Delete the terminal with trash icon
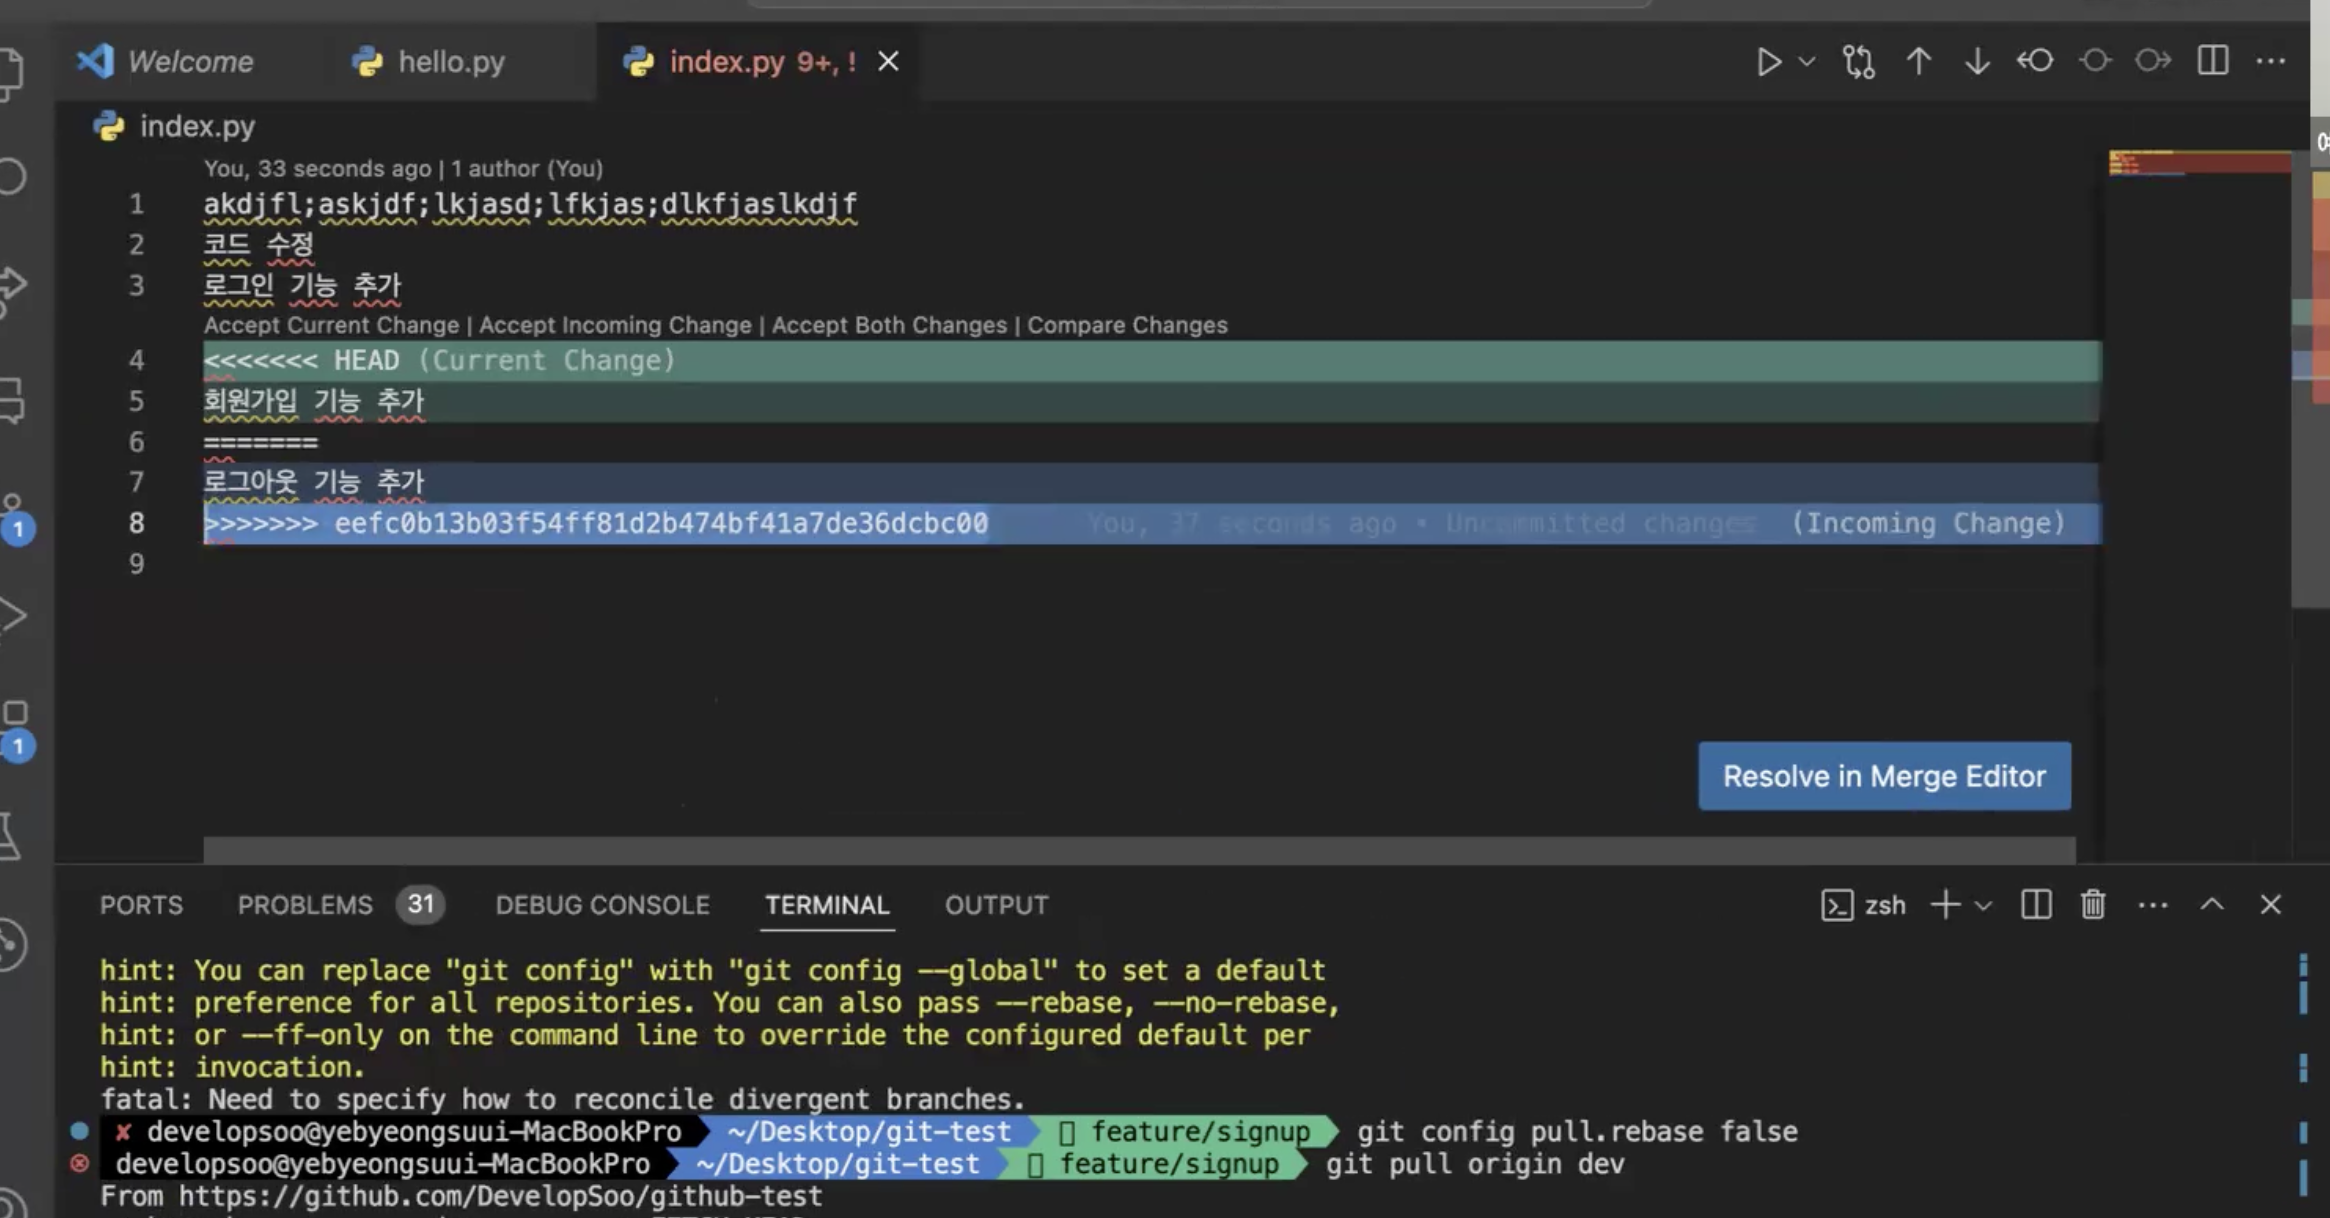The image size is (2330, 1218). [x=2093, y=905]
